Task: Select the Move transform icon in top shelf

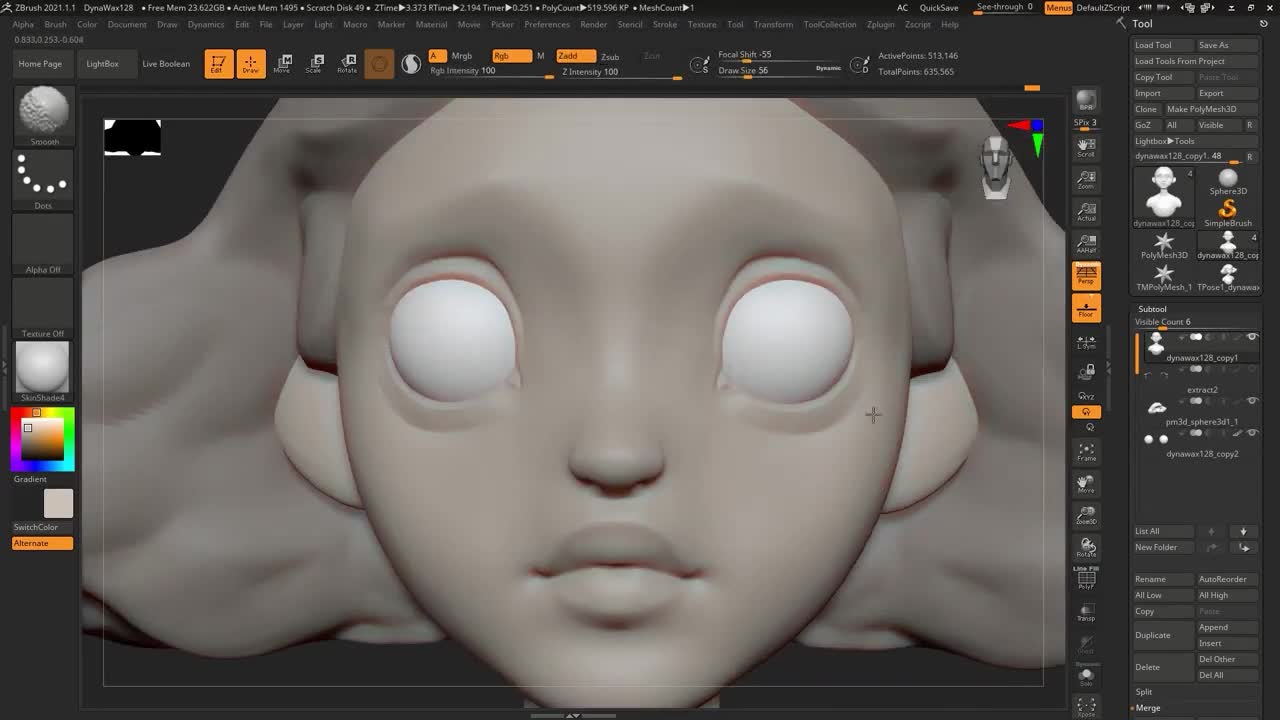Action: [x=283, y=64]
